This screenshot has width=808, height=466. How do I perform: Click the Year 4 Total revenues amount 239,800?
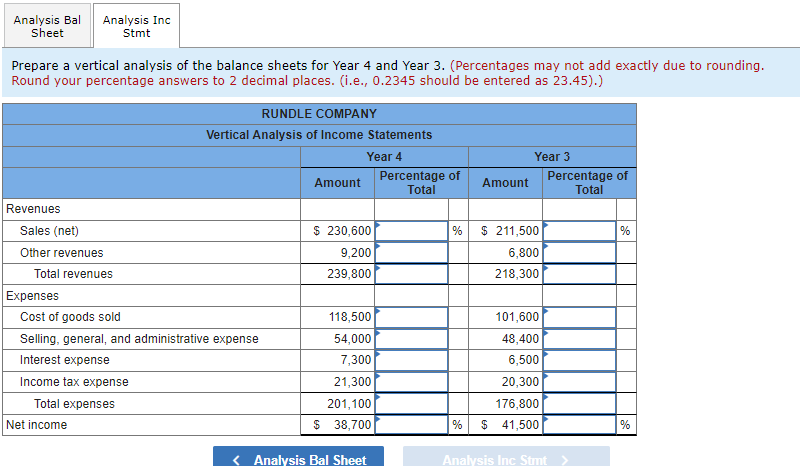tap(349, 274)
